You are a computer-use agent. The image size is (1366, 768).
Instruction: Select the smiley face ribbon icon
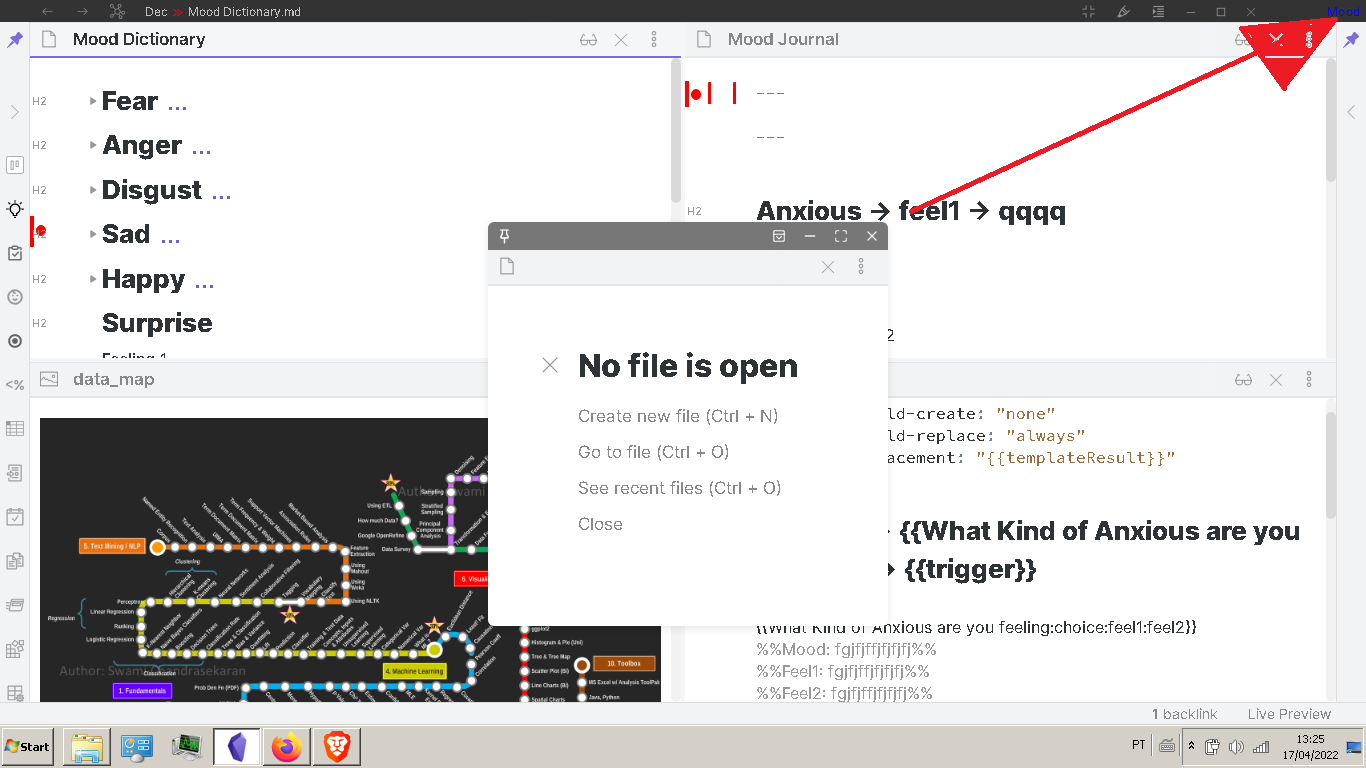coord(14,297)
